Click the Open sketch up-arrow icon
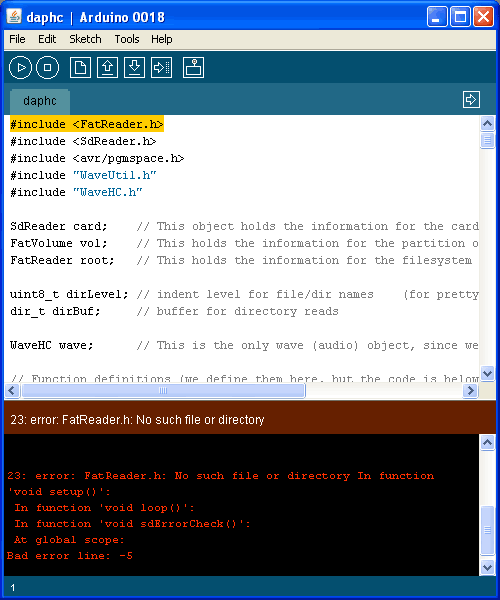 click(x=107, y=68)
